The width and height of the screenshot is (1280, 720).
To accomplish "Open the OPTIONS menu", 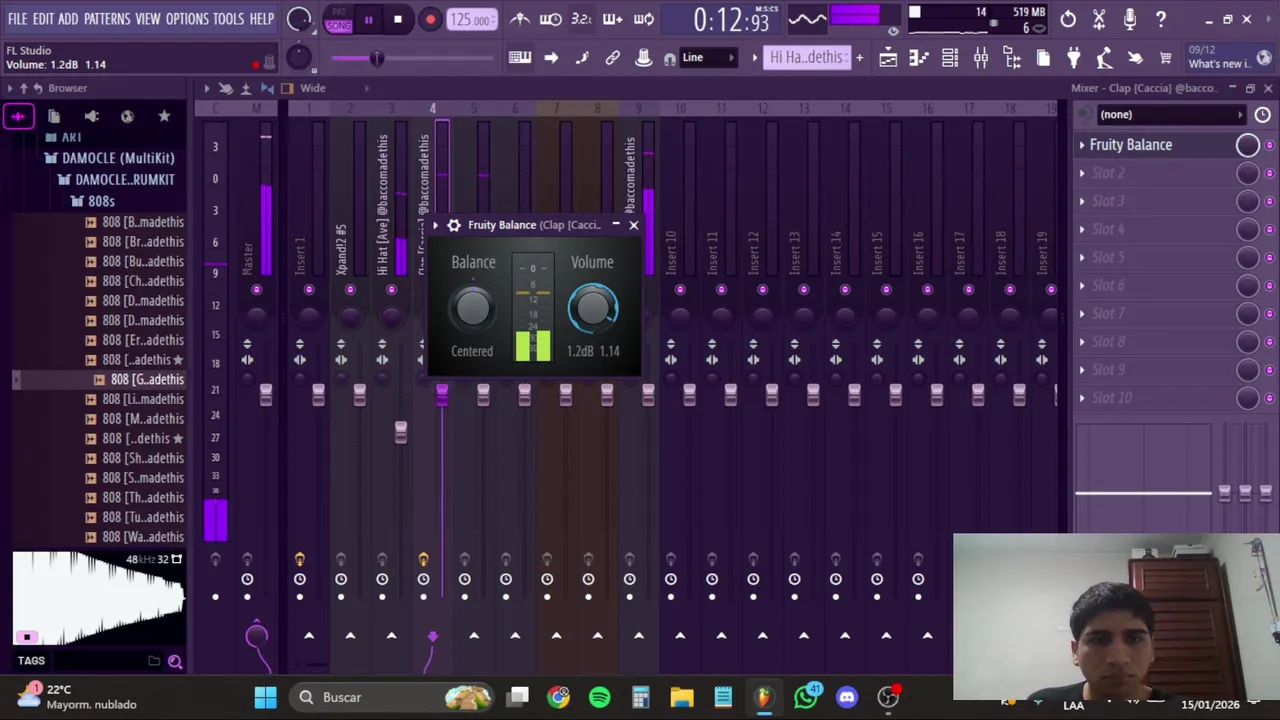I will point(187,19).
